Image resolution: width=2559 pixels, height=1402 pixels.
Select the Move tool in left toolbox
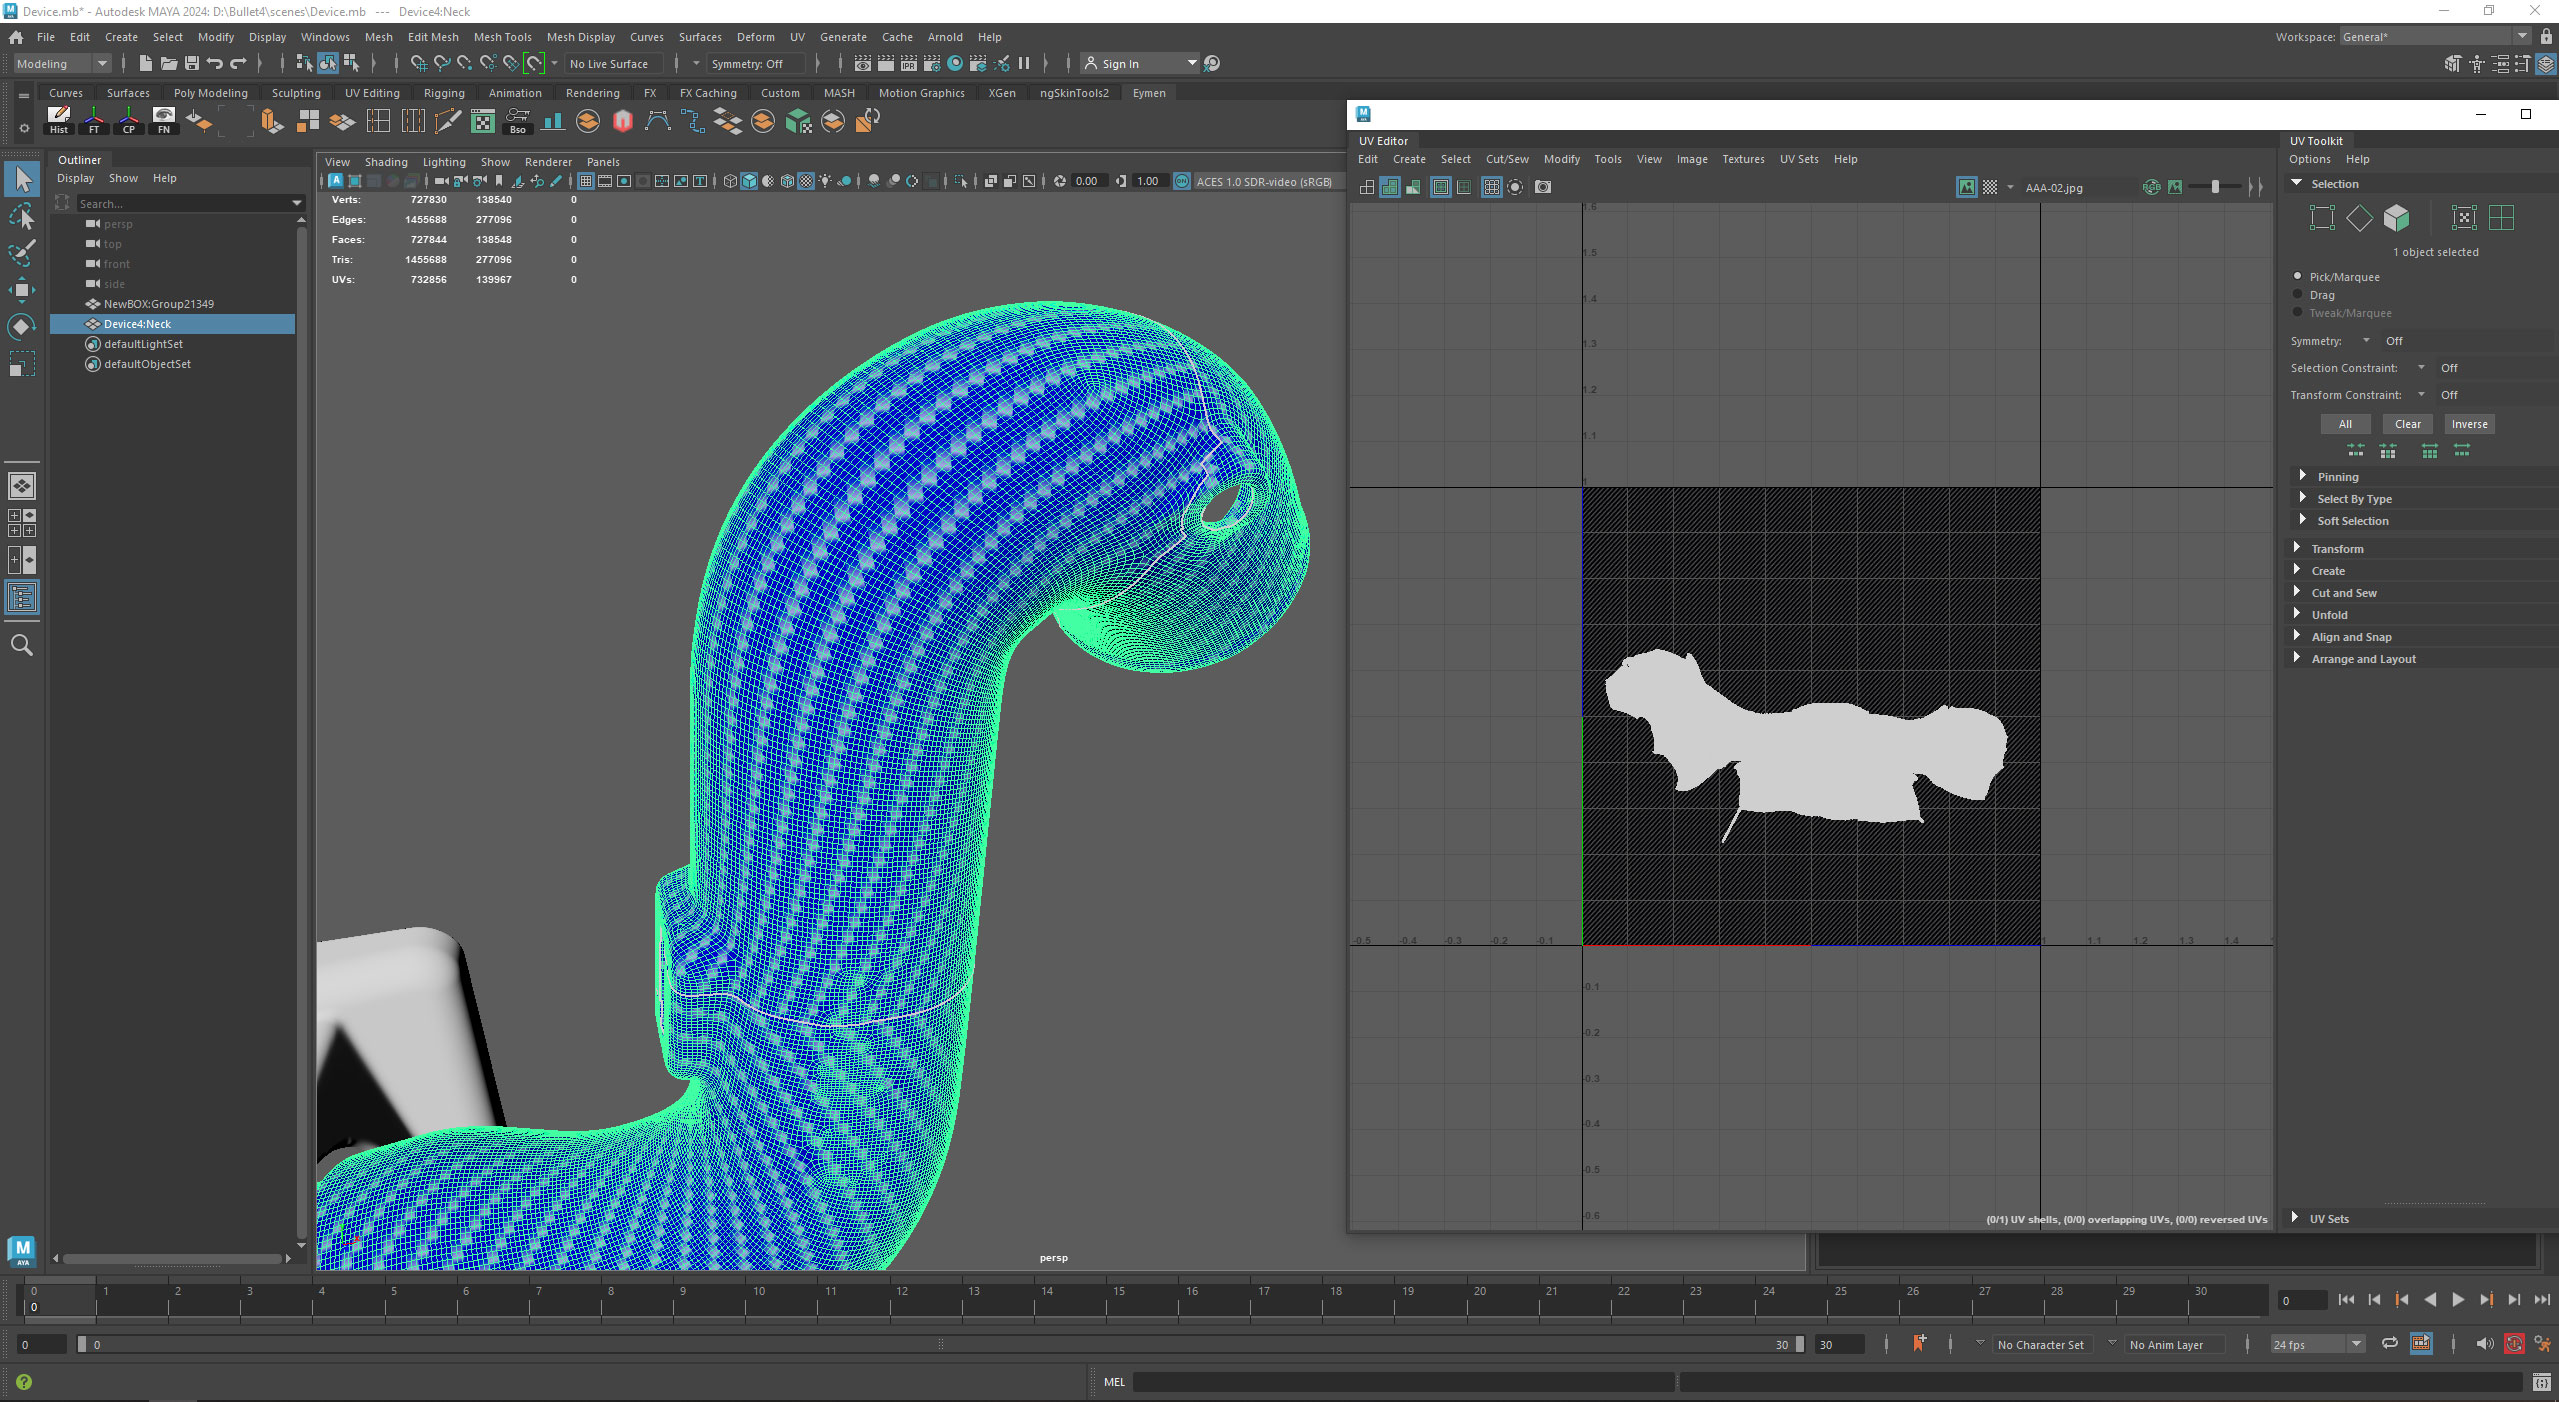point(22,290)
